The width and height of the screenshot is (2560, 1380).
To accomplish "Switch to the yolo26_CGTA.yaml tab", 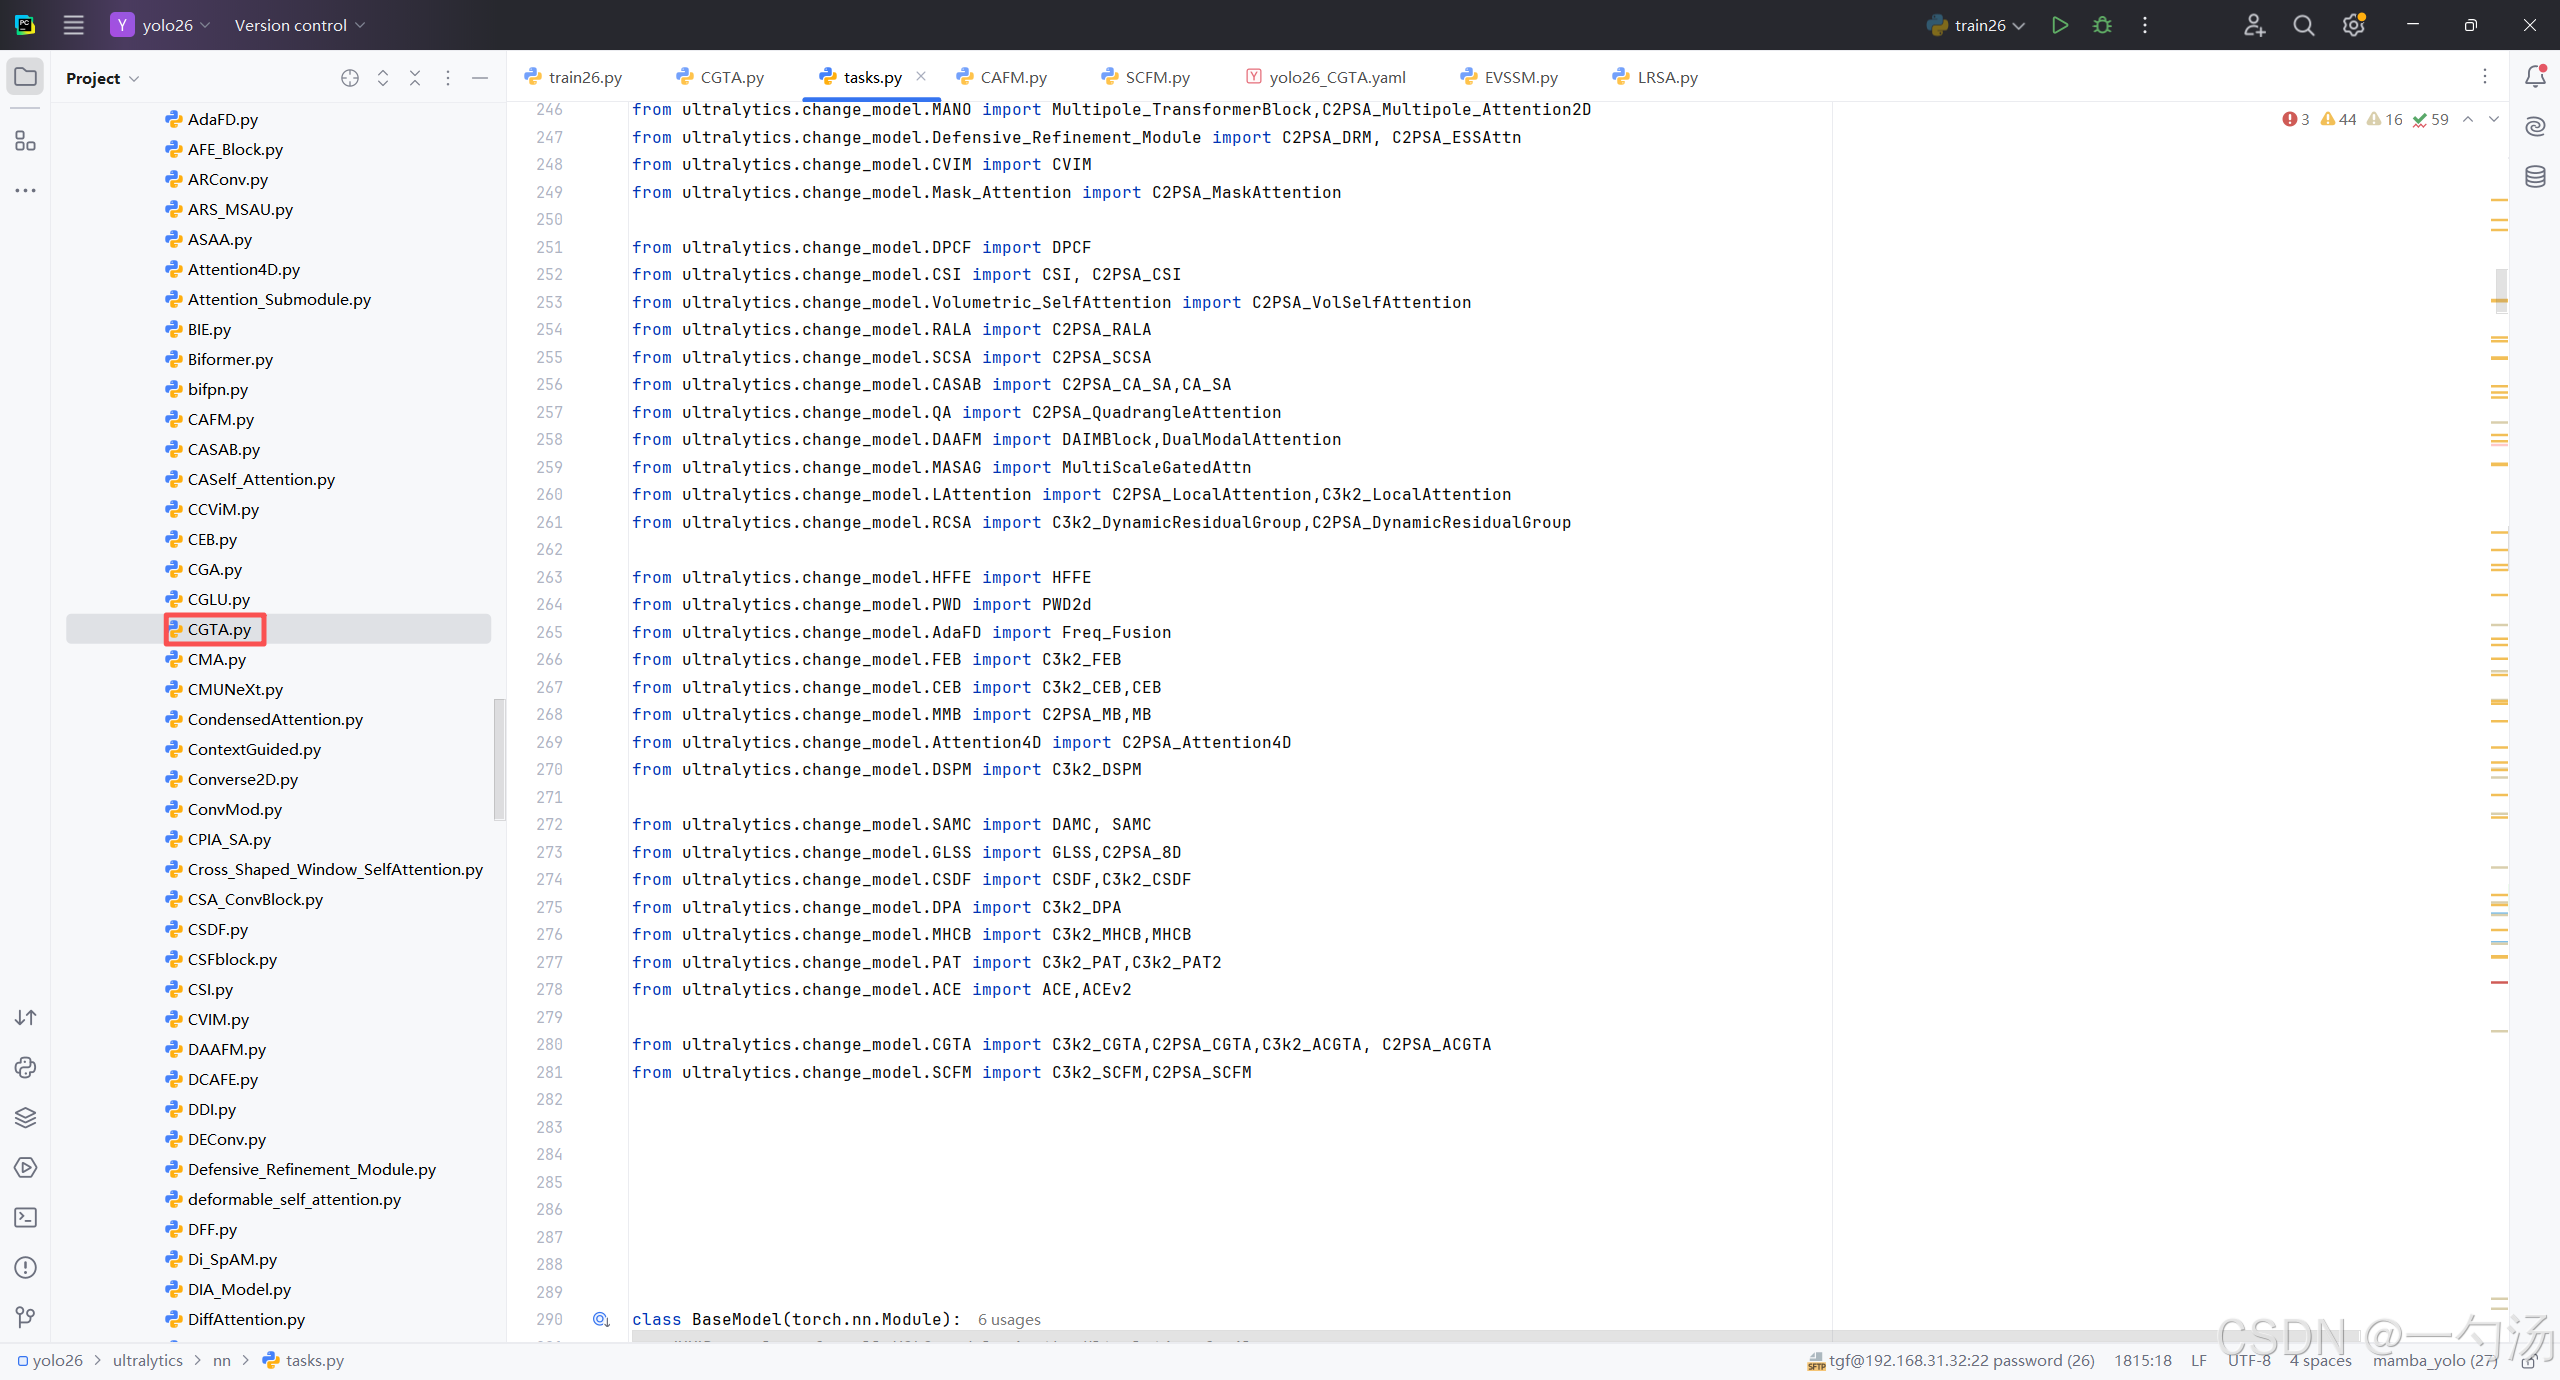I will pos(1336,77).
